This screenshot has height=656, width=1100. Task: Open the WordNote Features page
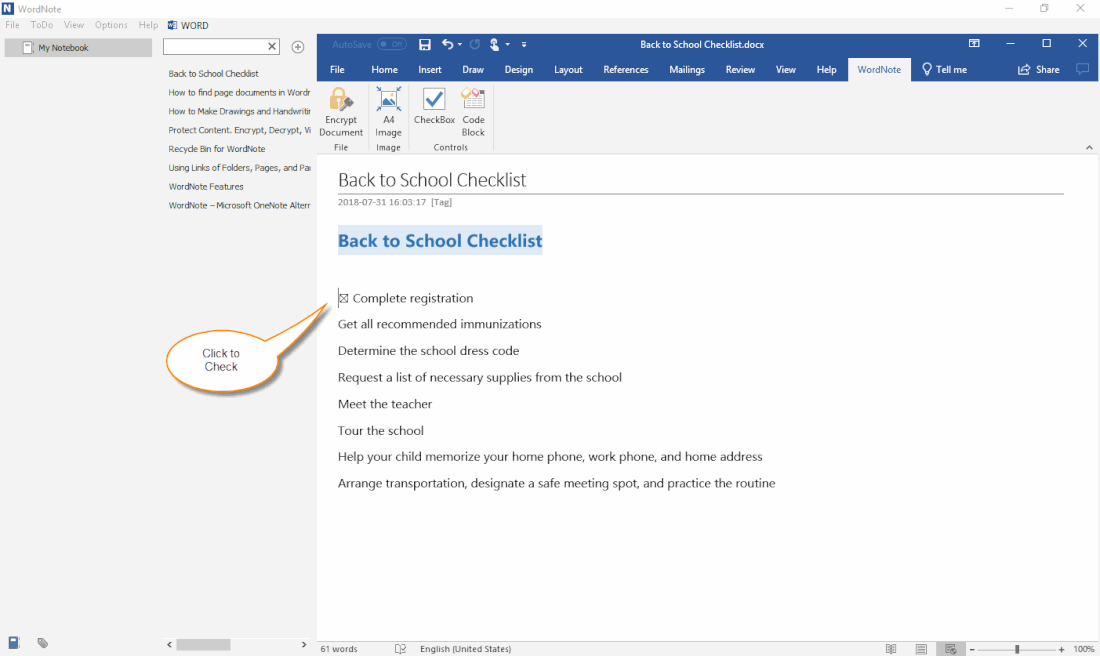(206, 186)
